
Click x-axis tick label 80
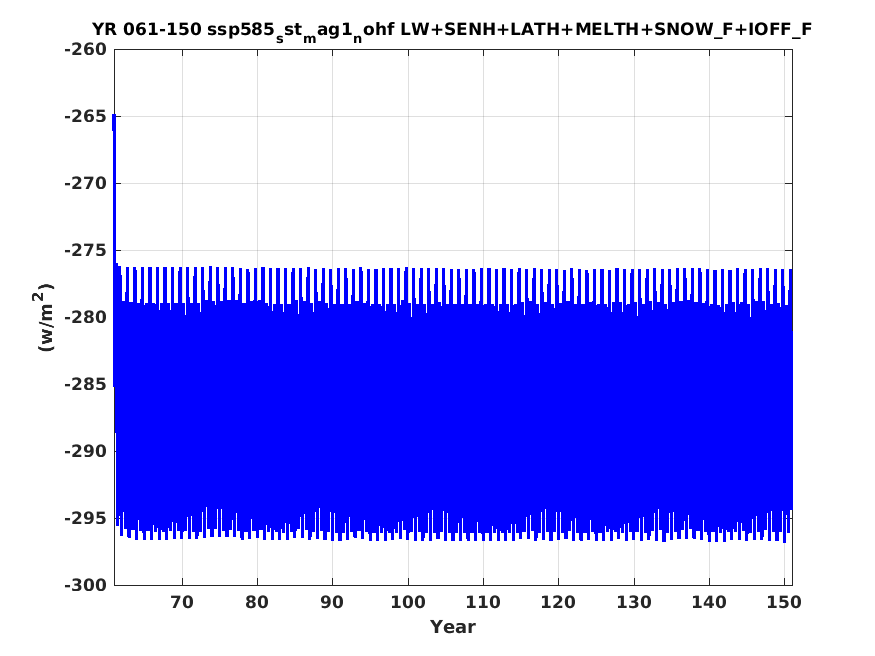point(257,602)
